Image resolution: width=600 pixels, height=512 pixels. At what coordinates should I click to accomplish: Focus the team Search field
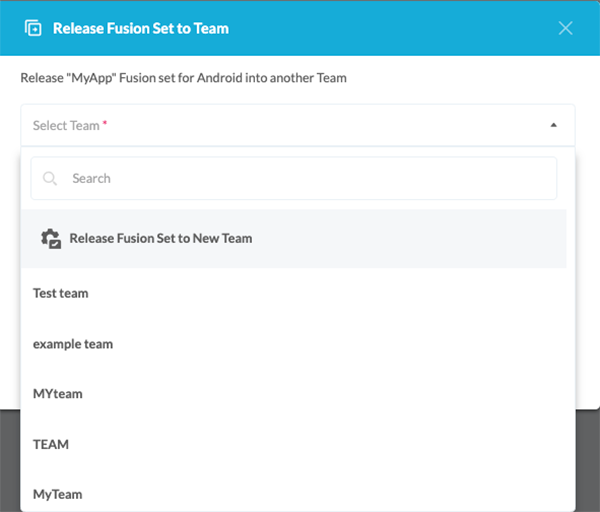click(x=300, y=178)
